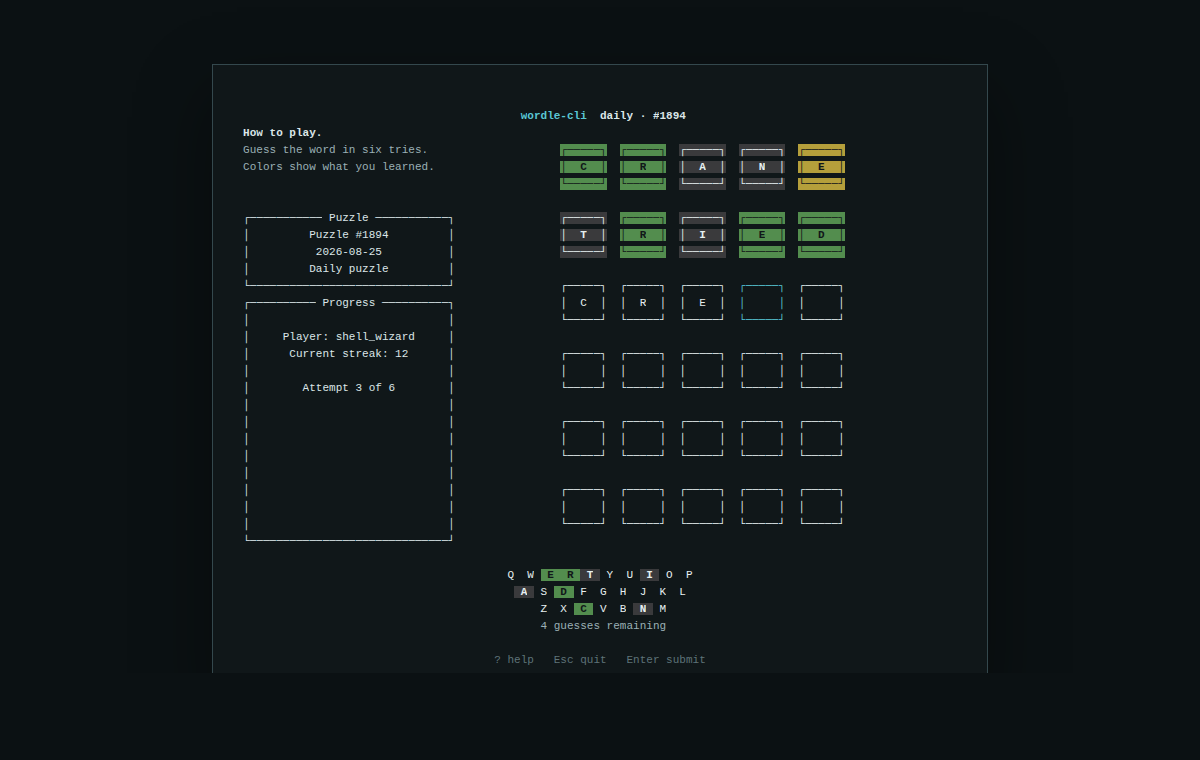1200x760 pixels.
Task: Select the L key on the keyboard
Action: tap(682, 592)
